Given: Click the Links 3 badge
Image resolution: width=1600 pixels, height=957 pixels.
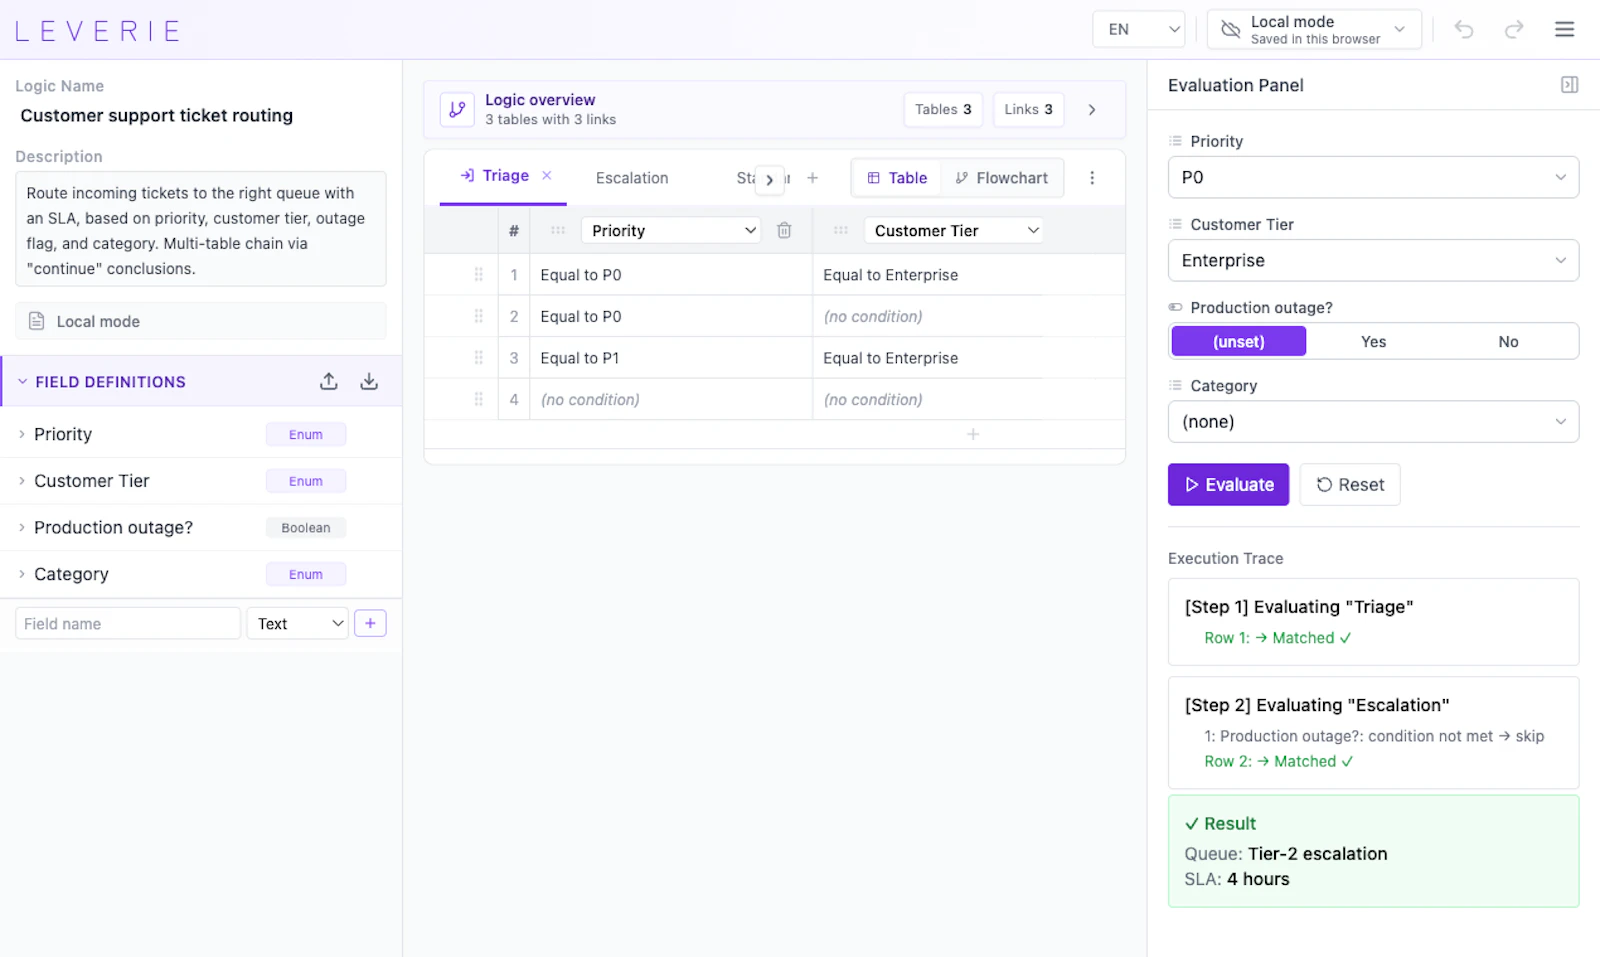Looking at the screenshot, I should point(1028,109).
